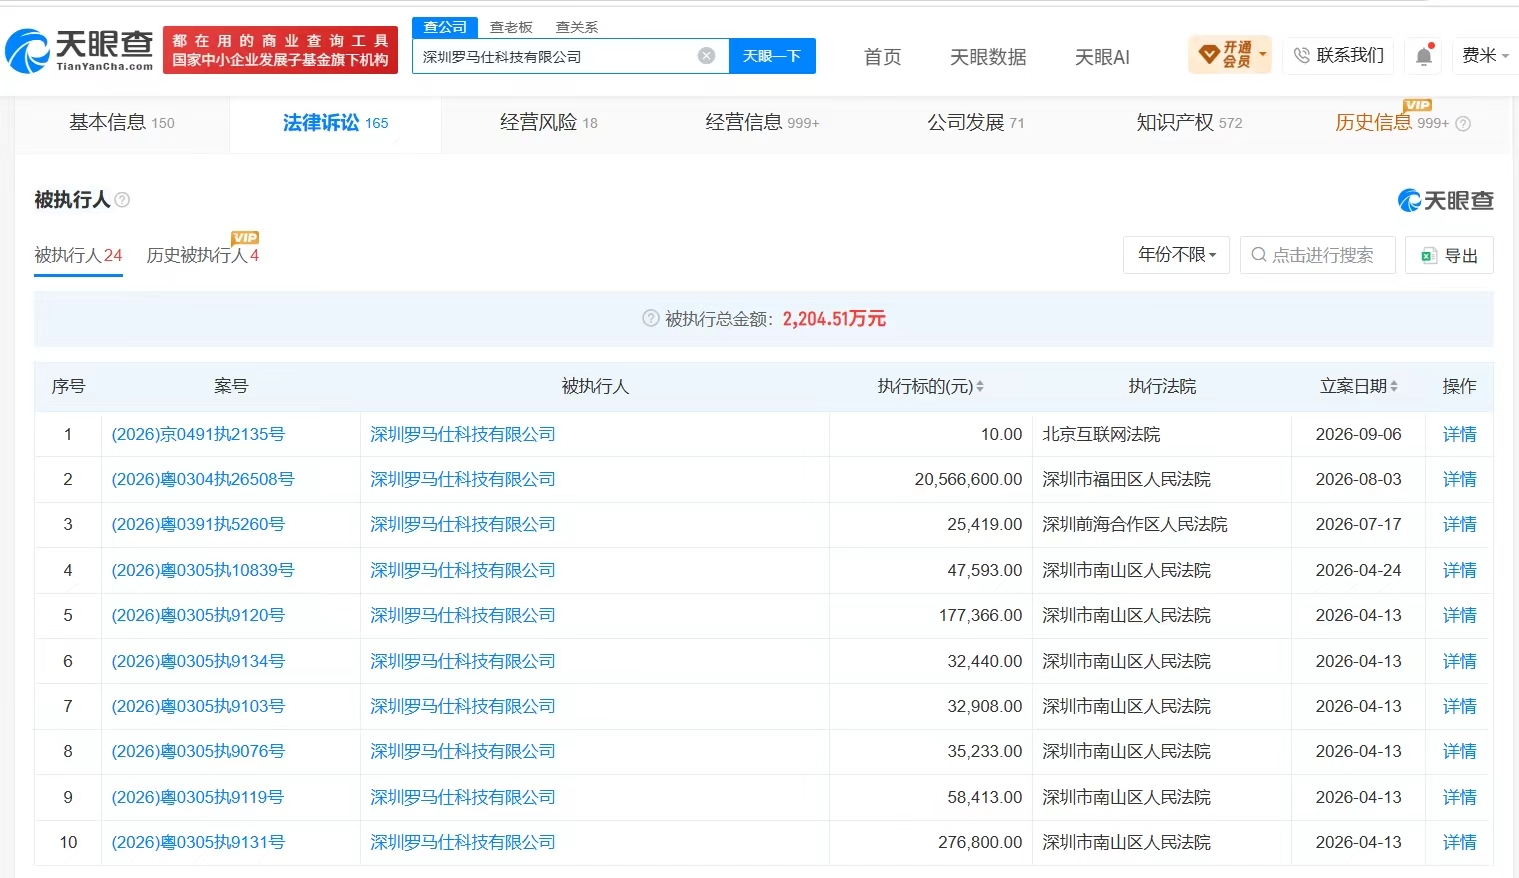Viewport: 1519px width, 878px height.
Task: Sort by 执行标的(元) arrows
Action: click(x=980, y=386)
